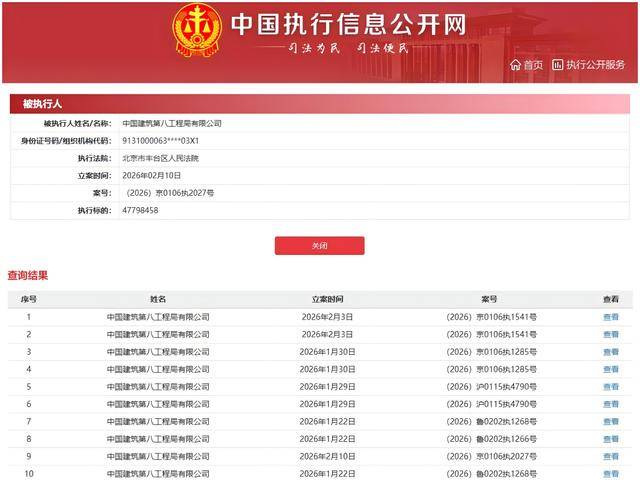
Task: View details for row 6 entry
Action: tap(610, 404)
